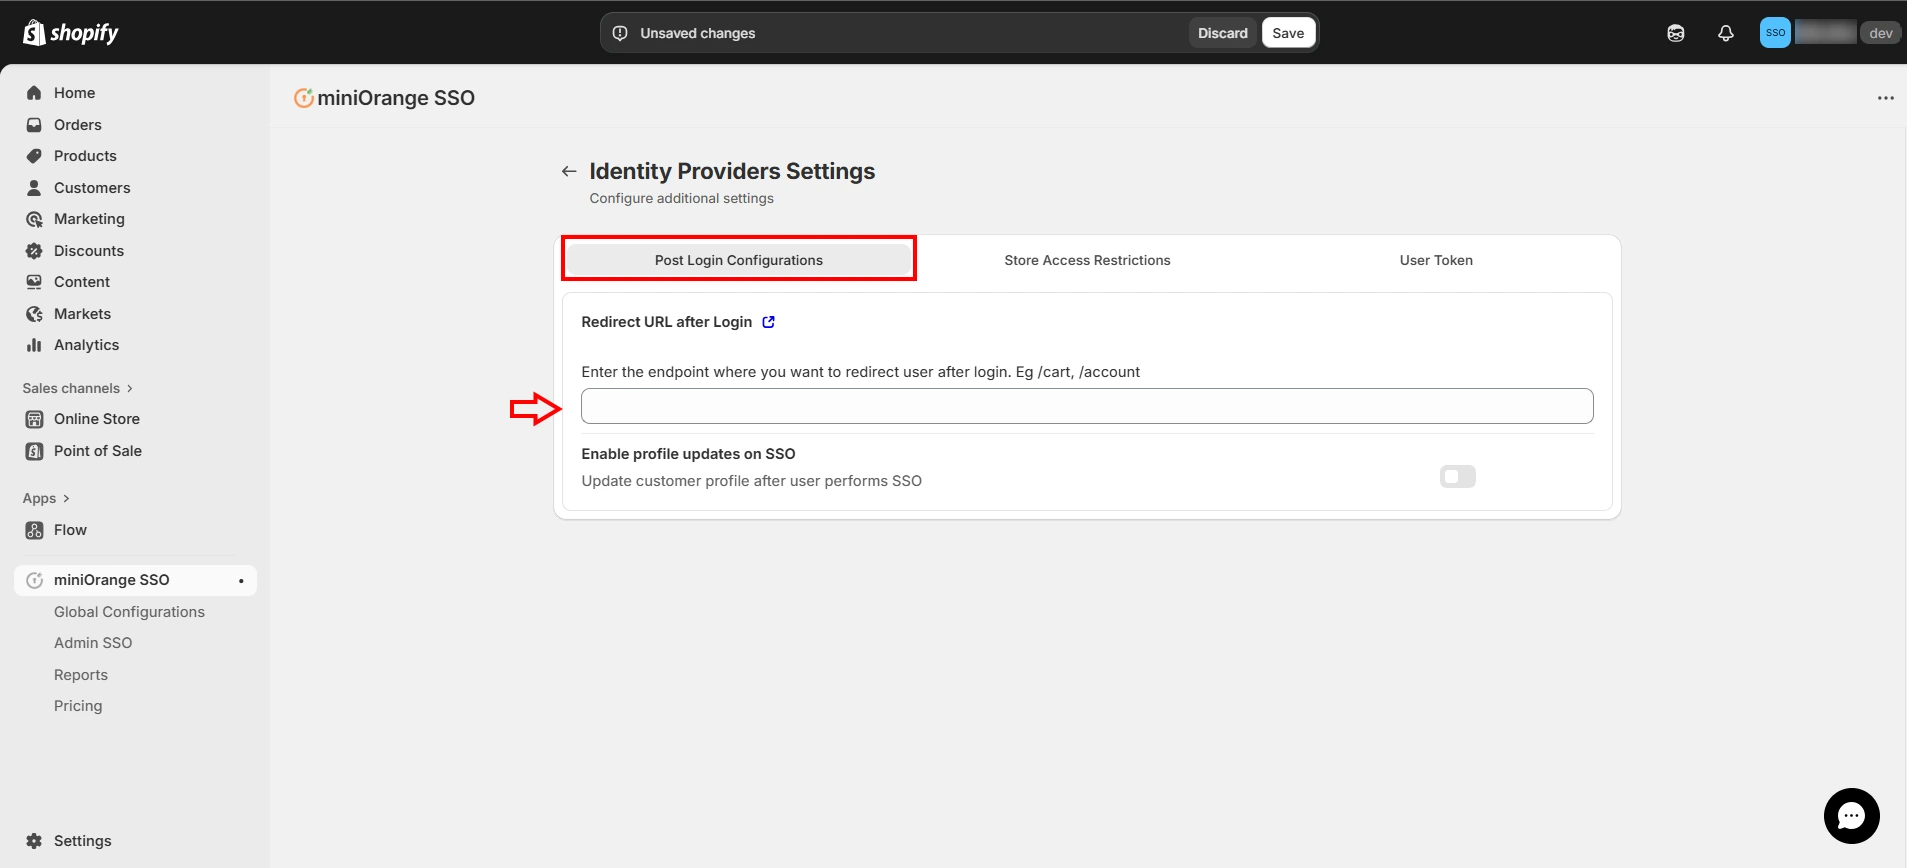Click the Home sidebar icon

click(x=34, y=93)
